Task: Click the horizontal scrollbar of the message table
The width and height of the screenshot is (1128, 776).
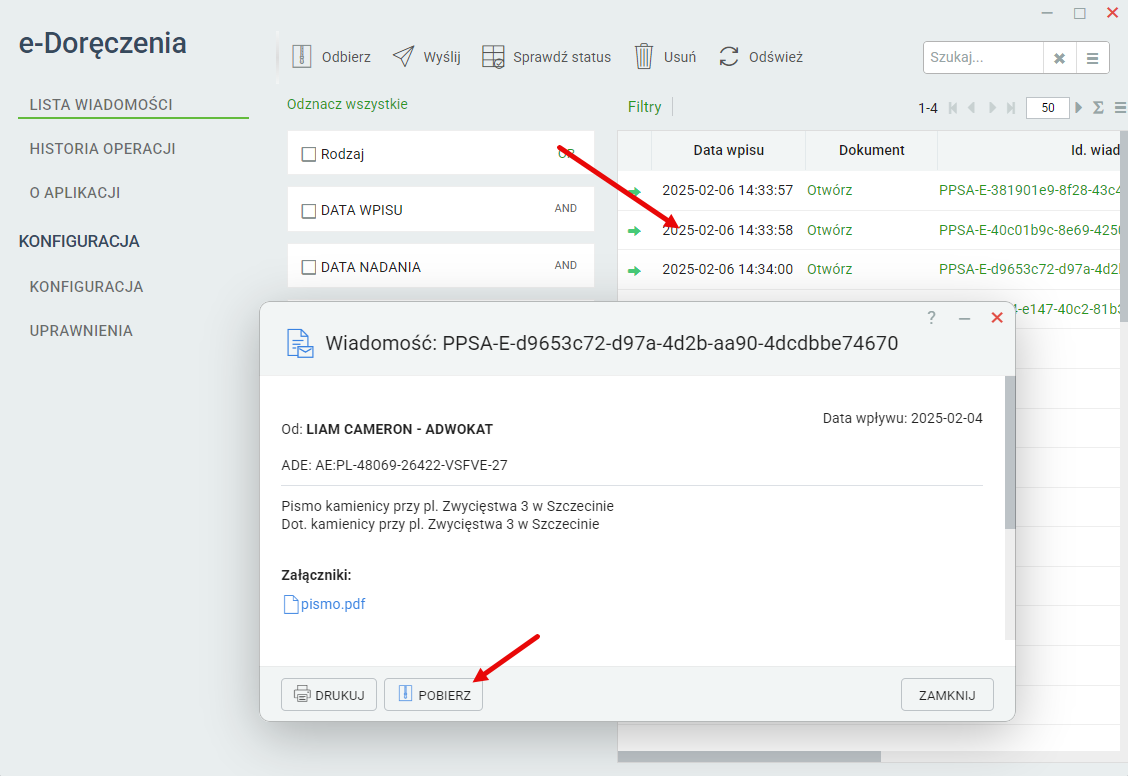Action: click(x=749, y=757)
